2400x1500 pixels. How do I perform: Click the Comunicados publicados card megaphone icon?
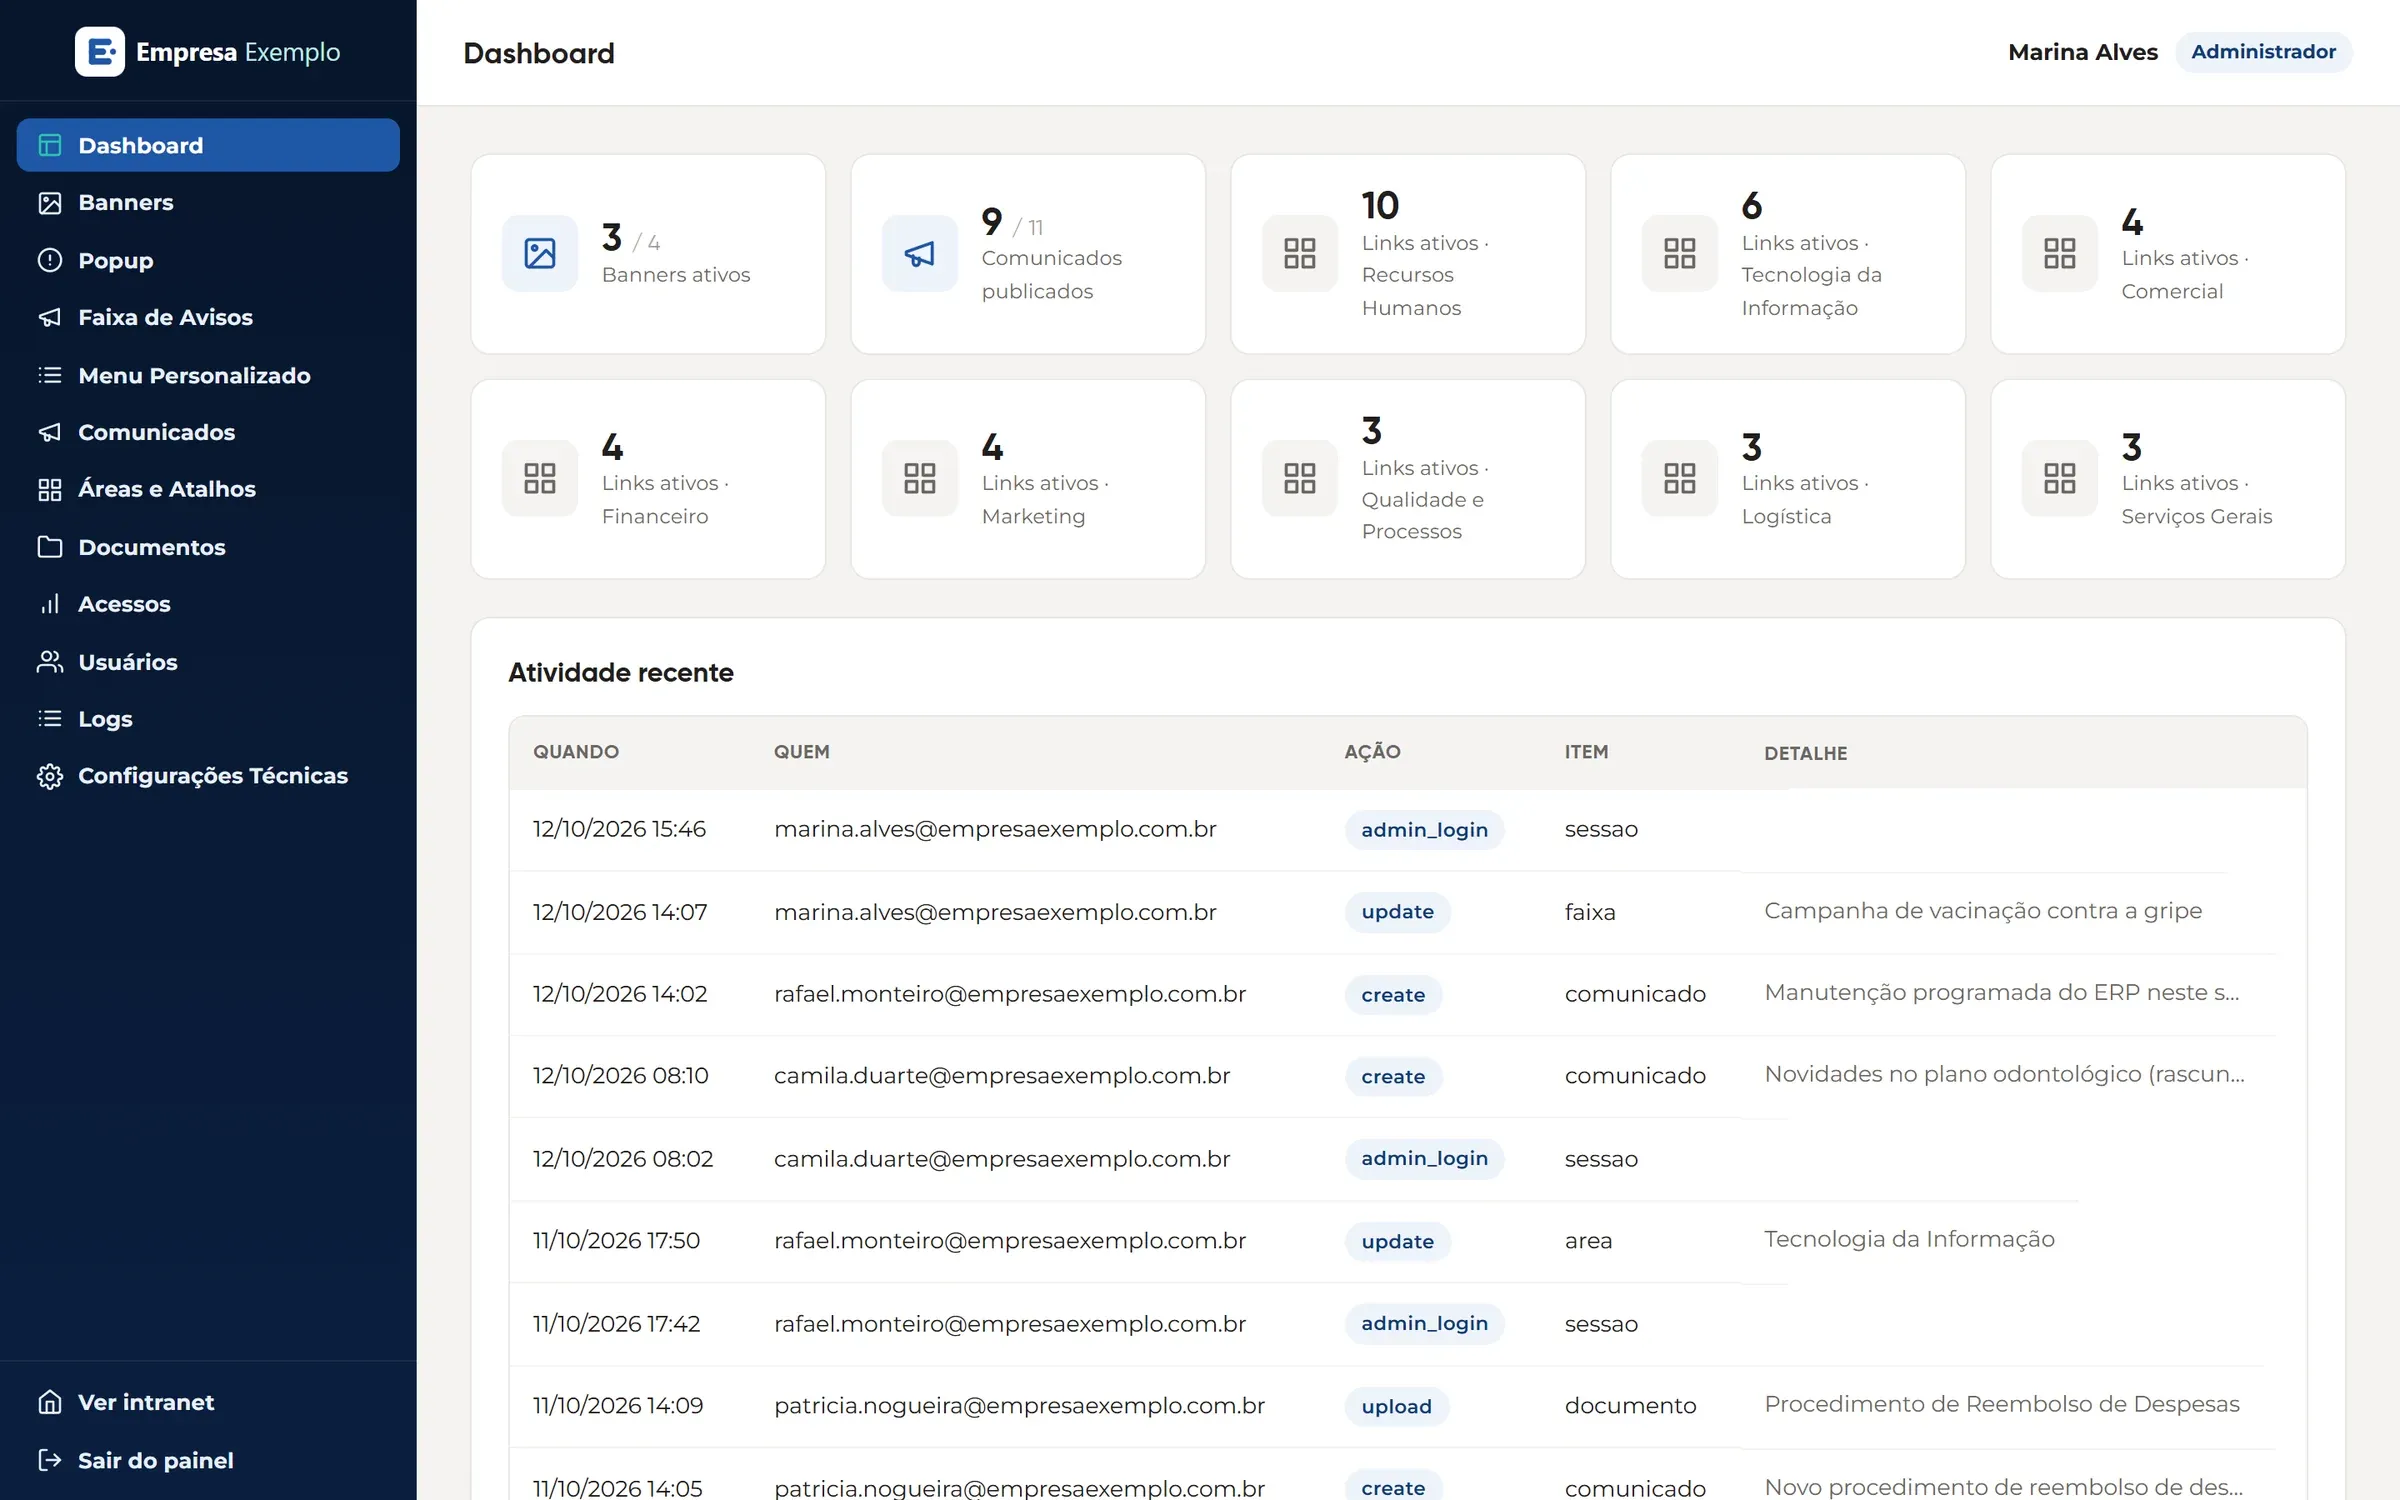pyautogui.click(x=920, y=253)
